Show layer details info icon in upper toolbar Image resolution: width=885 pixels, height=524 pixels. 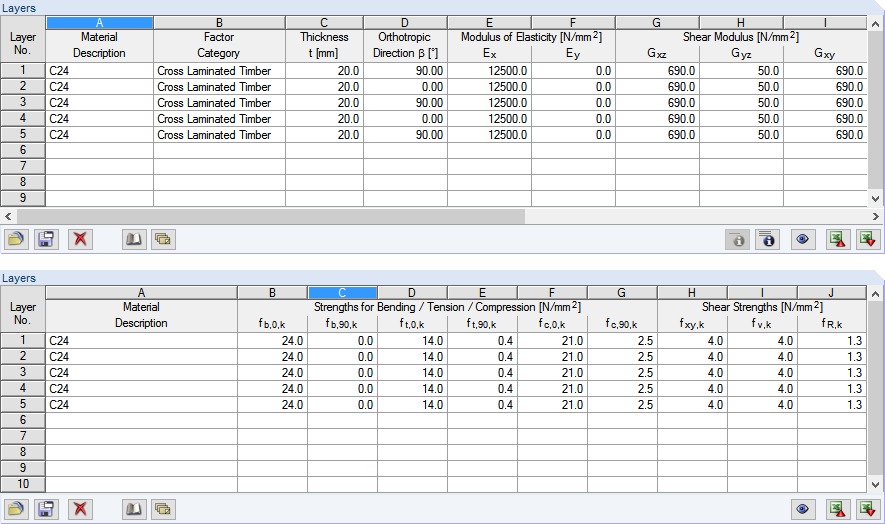tap(768, 239)
